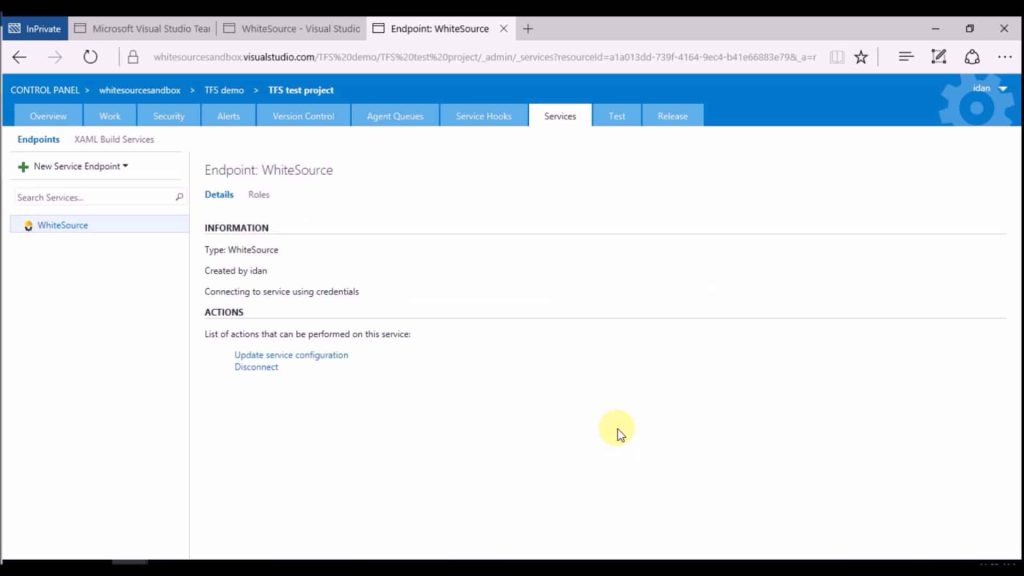Screen dimensions: 1024x576
Task: Click the Details tab of the endpoint
Action: (x=219, y=195)
